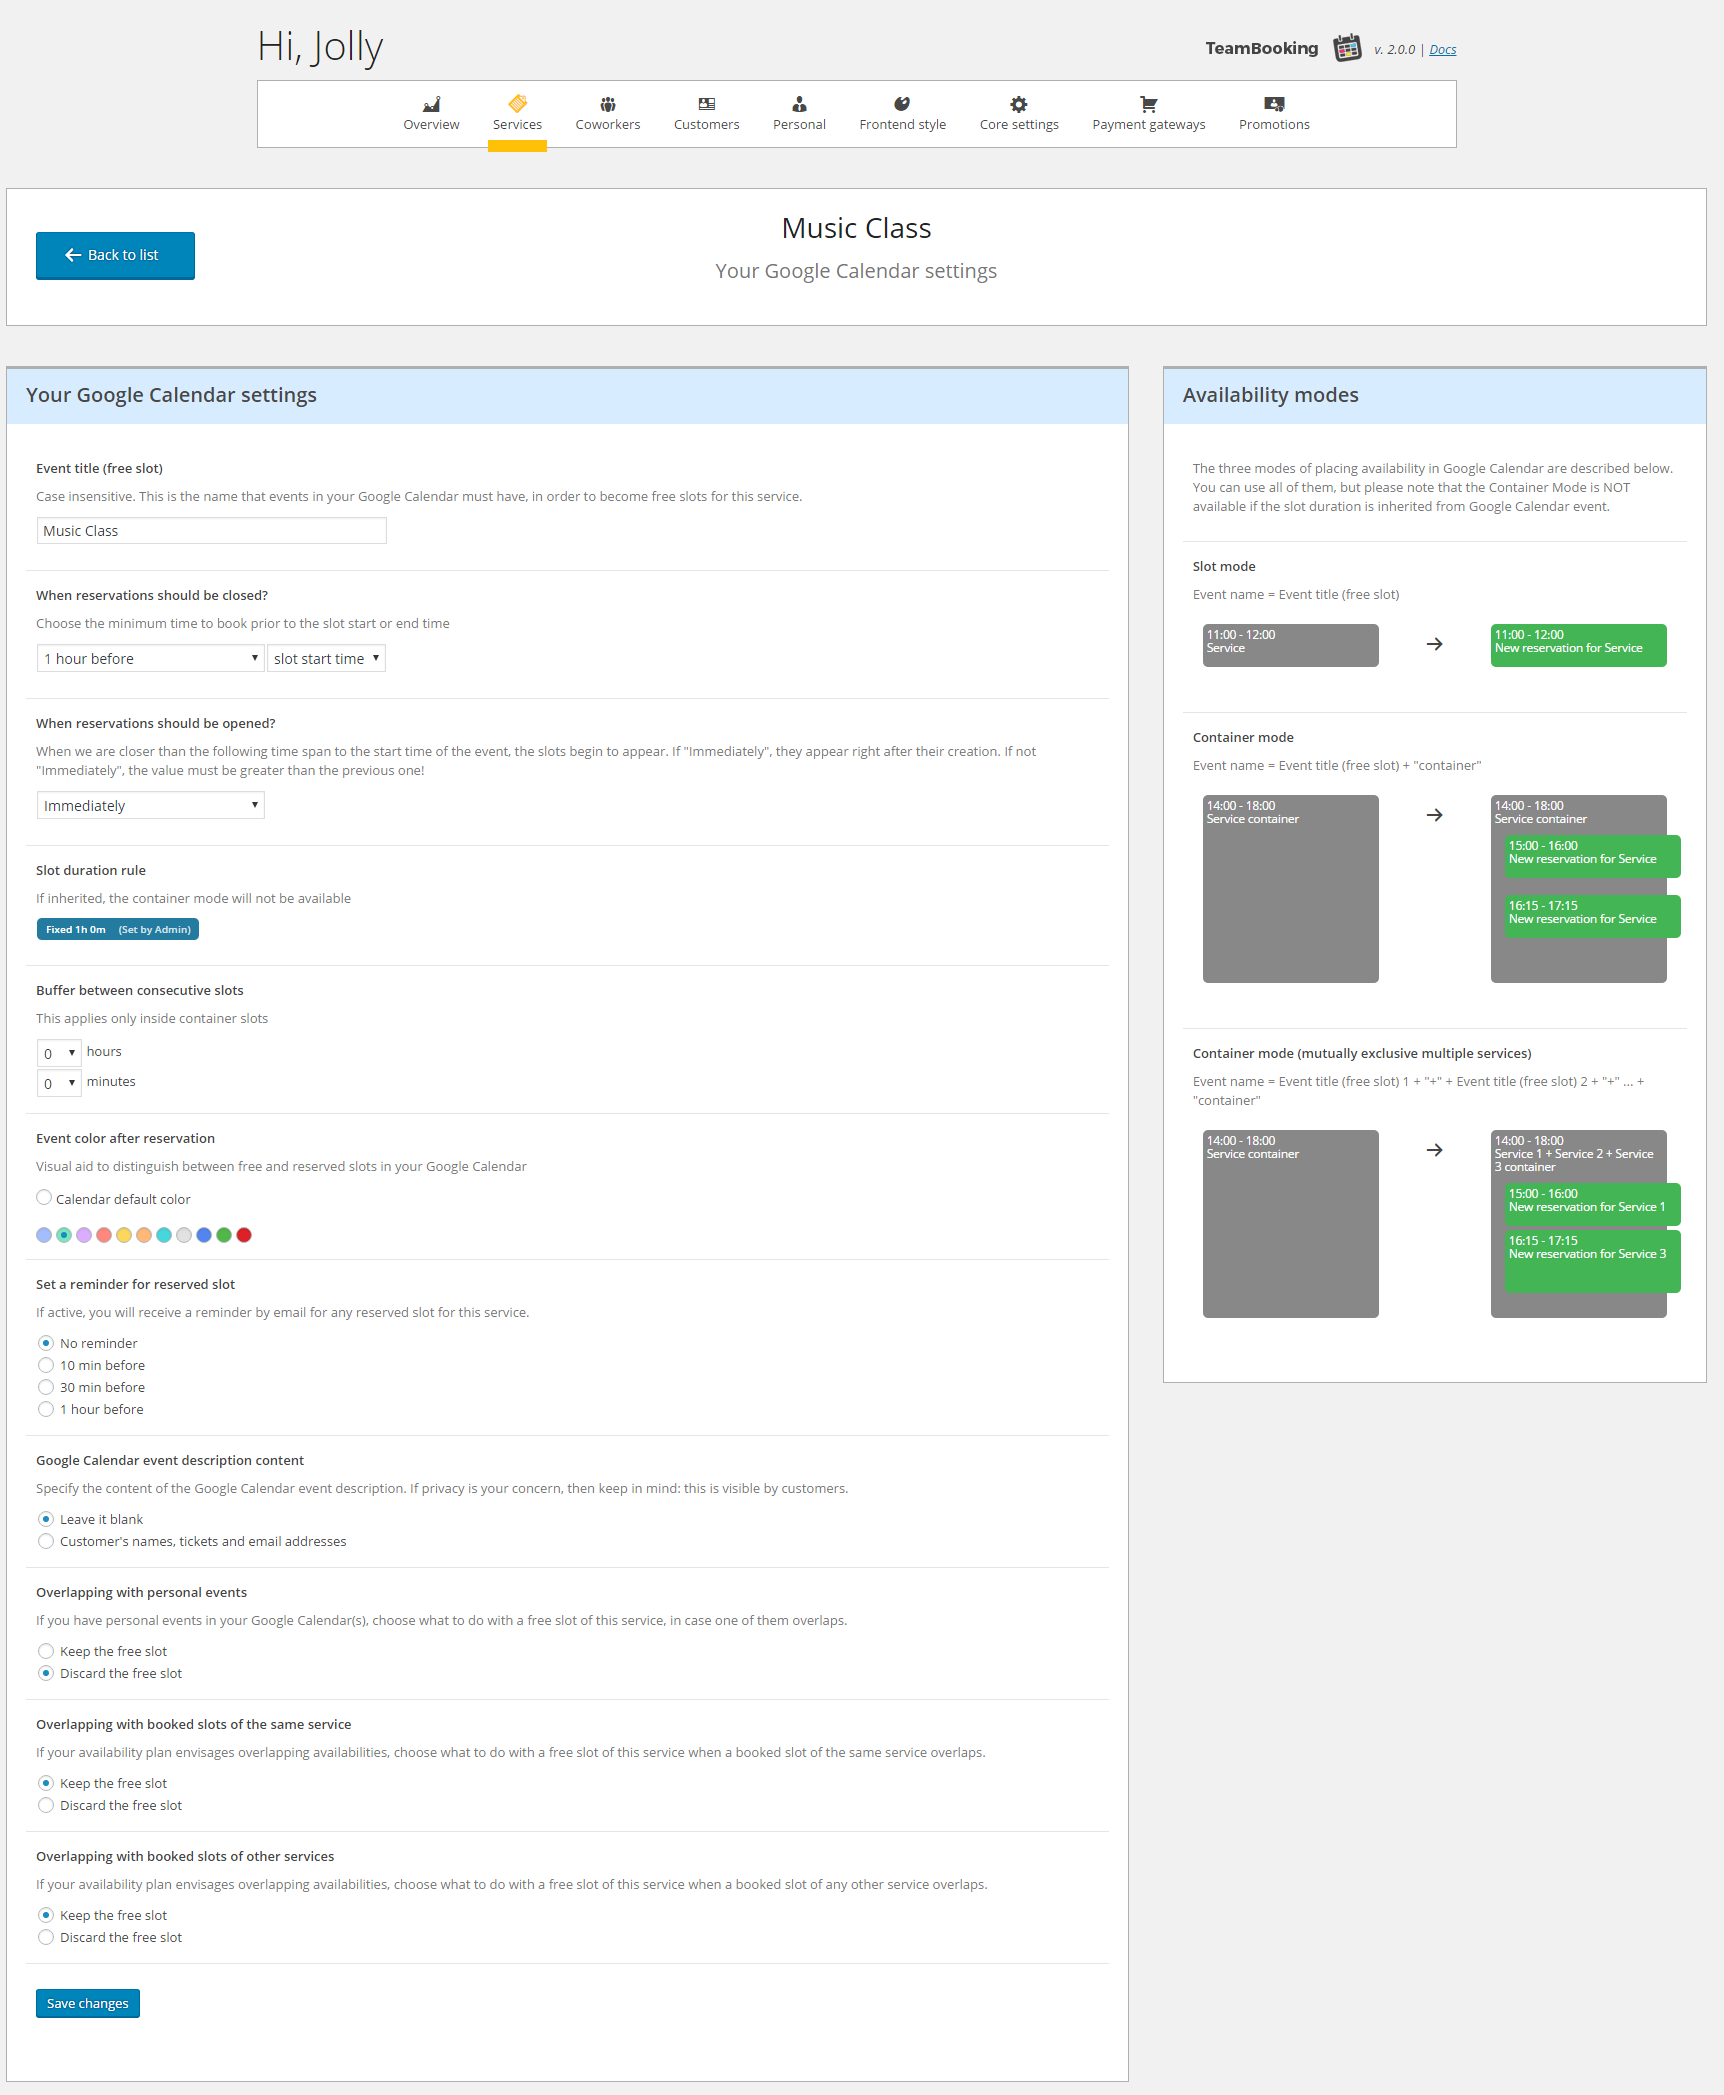Screen dimensions: 1724x2095
Task: Open the Overview tab
Action: pos(431,114)
